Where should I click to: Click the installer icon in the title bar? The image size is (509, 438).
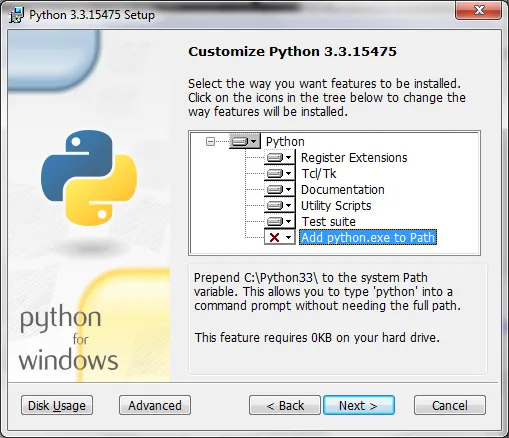pos(16,15)
